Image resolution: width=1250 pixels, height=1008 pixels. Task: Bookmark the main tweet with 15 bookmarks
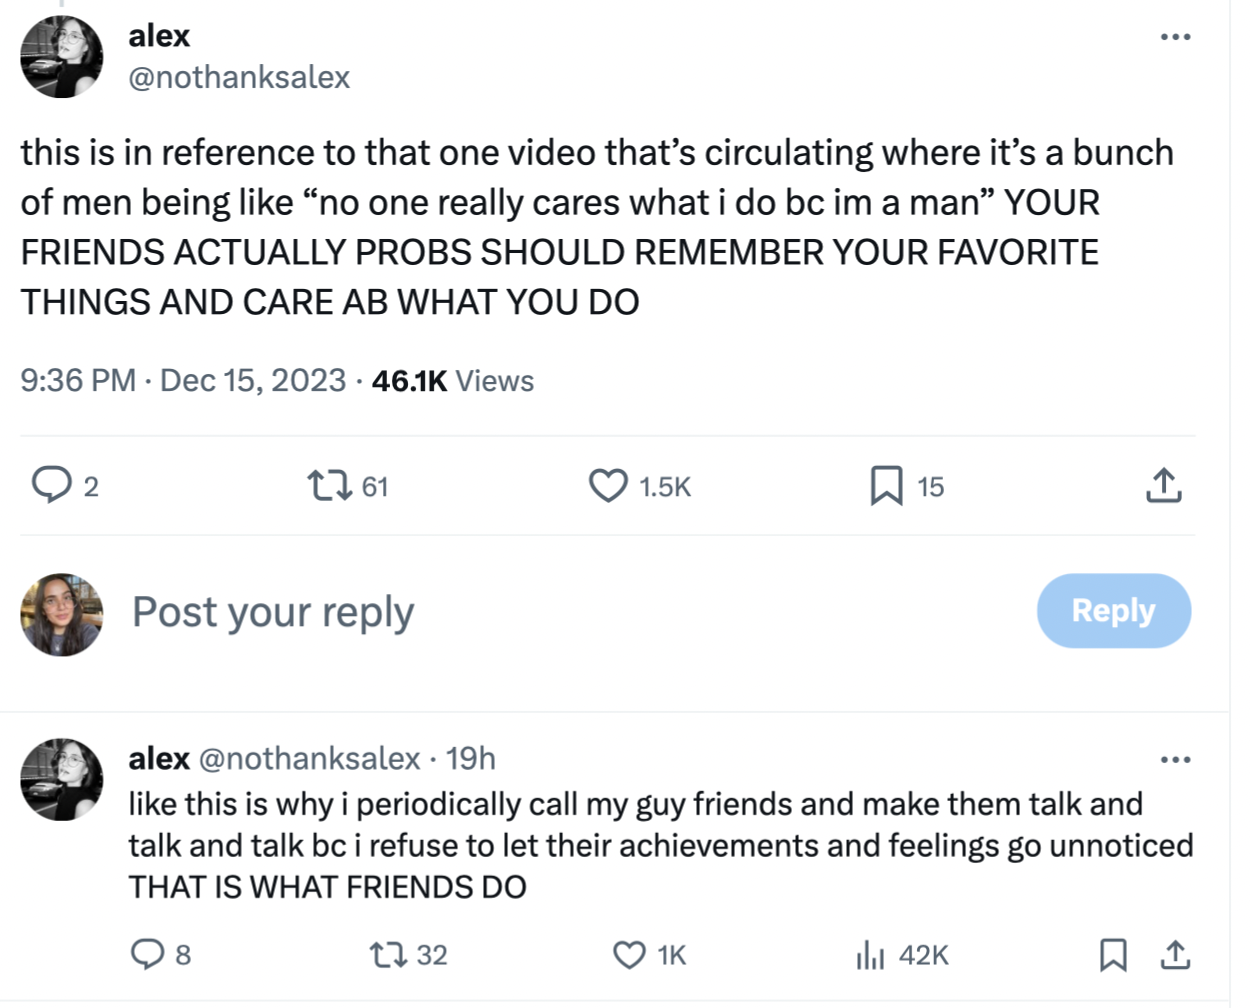[x=887, y=486]
